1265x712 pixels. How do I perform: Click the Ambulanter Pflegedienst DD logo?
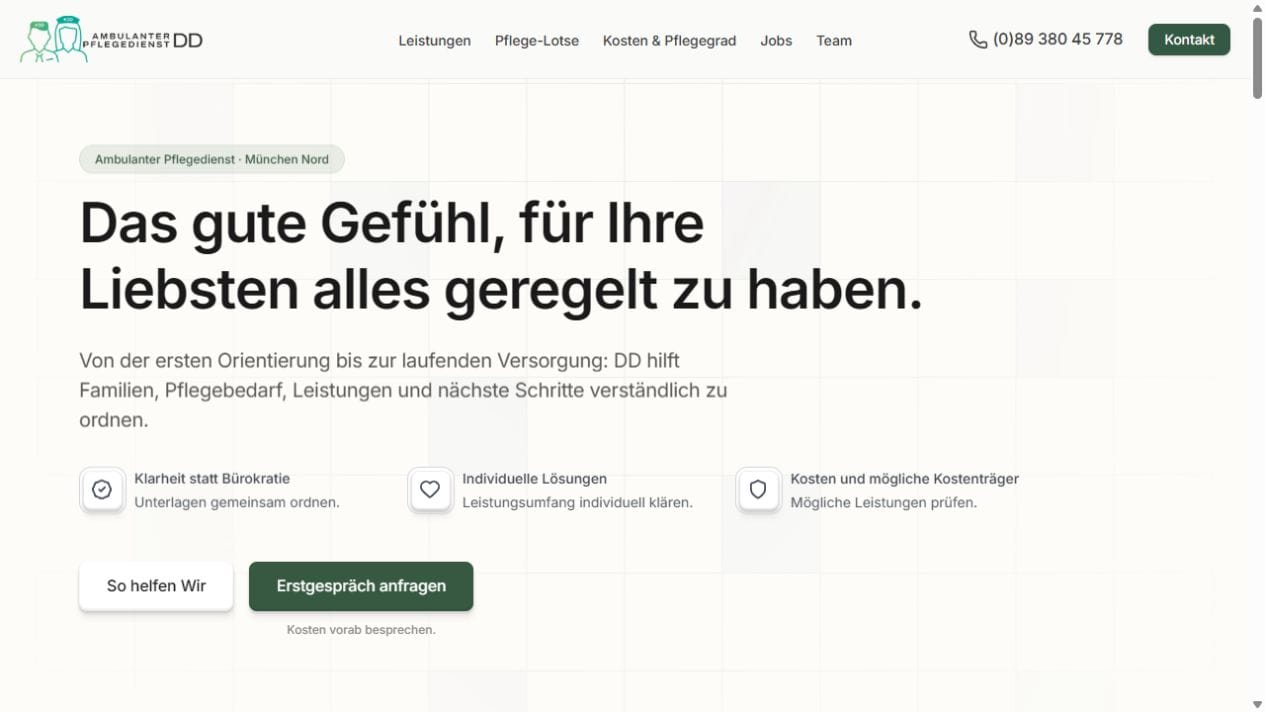[111, 40]
